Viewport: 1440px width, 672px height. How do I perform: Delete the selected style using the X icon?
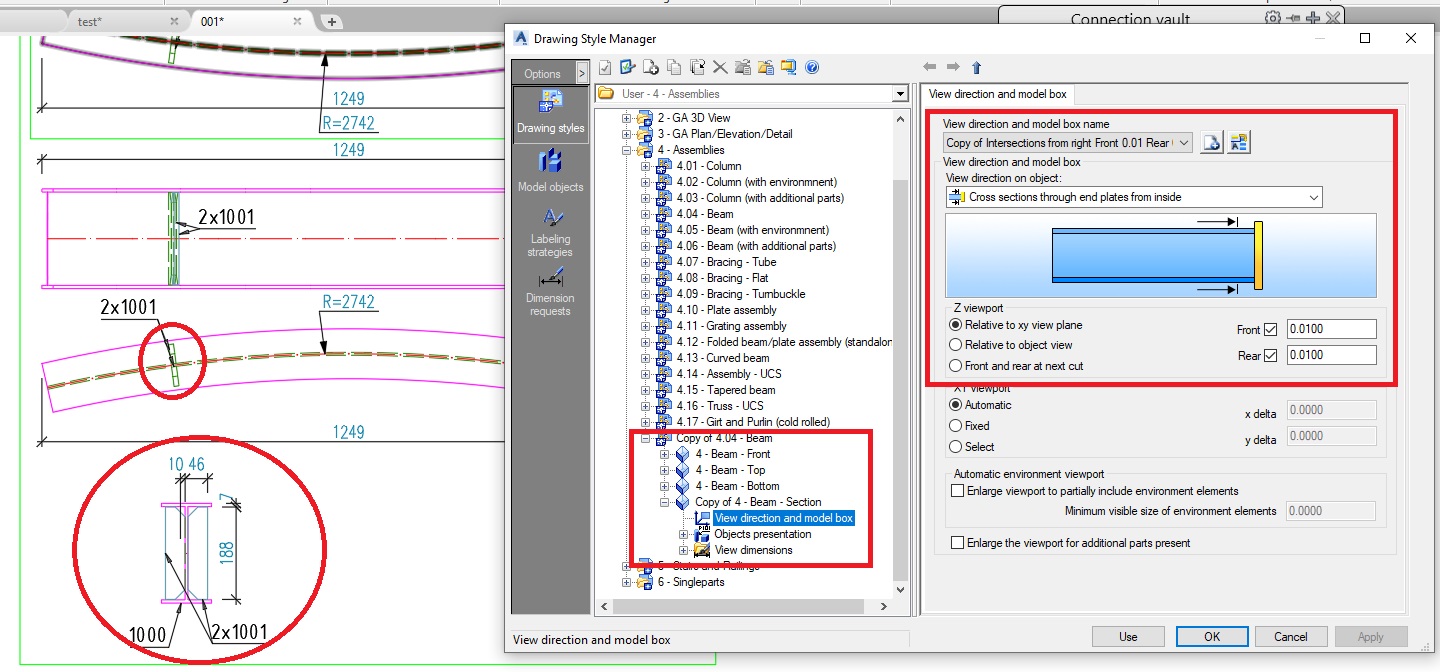[722, 67]
